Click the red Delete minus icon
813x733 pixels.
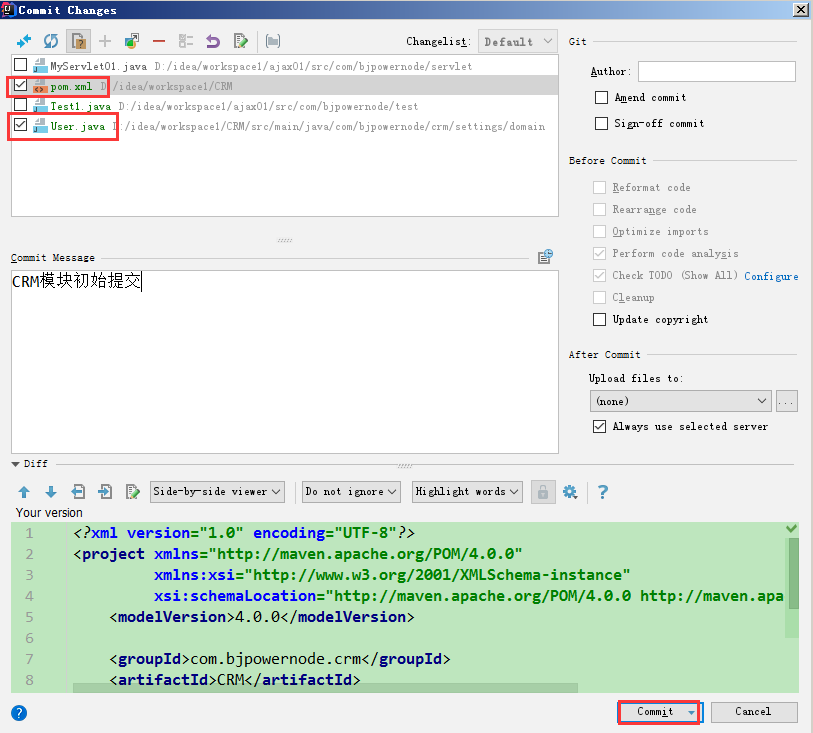tap(159, 41)
